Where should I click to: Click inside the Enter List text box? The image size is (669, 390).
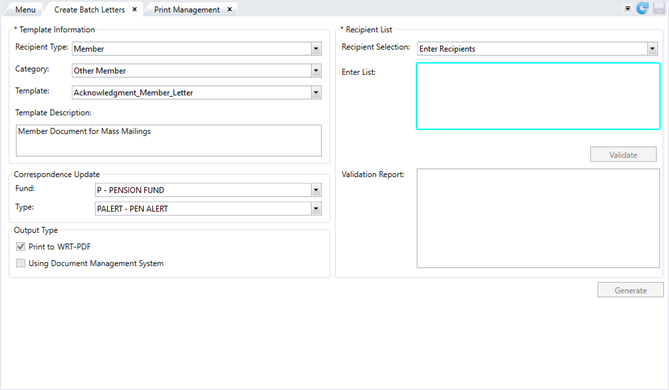coord(538,96)
